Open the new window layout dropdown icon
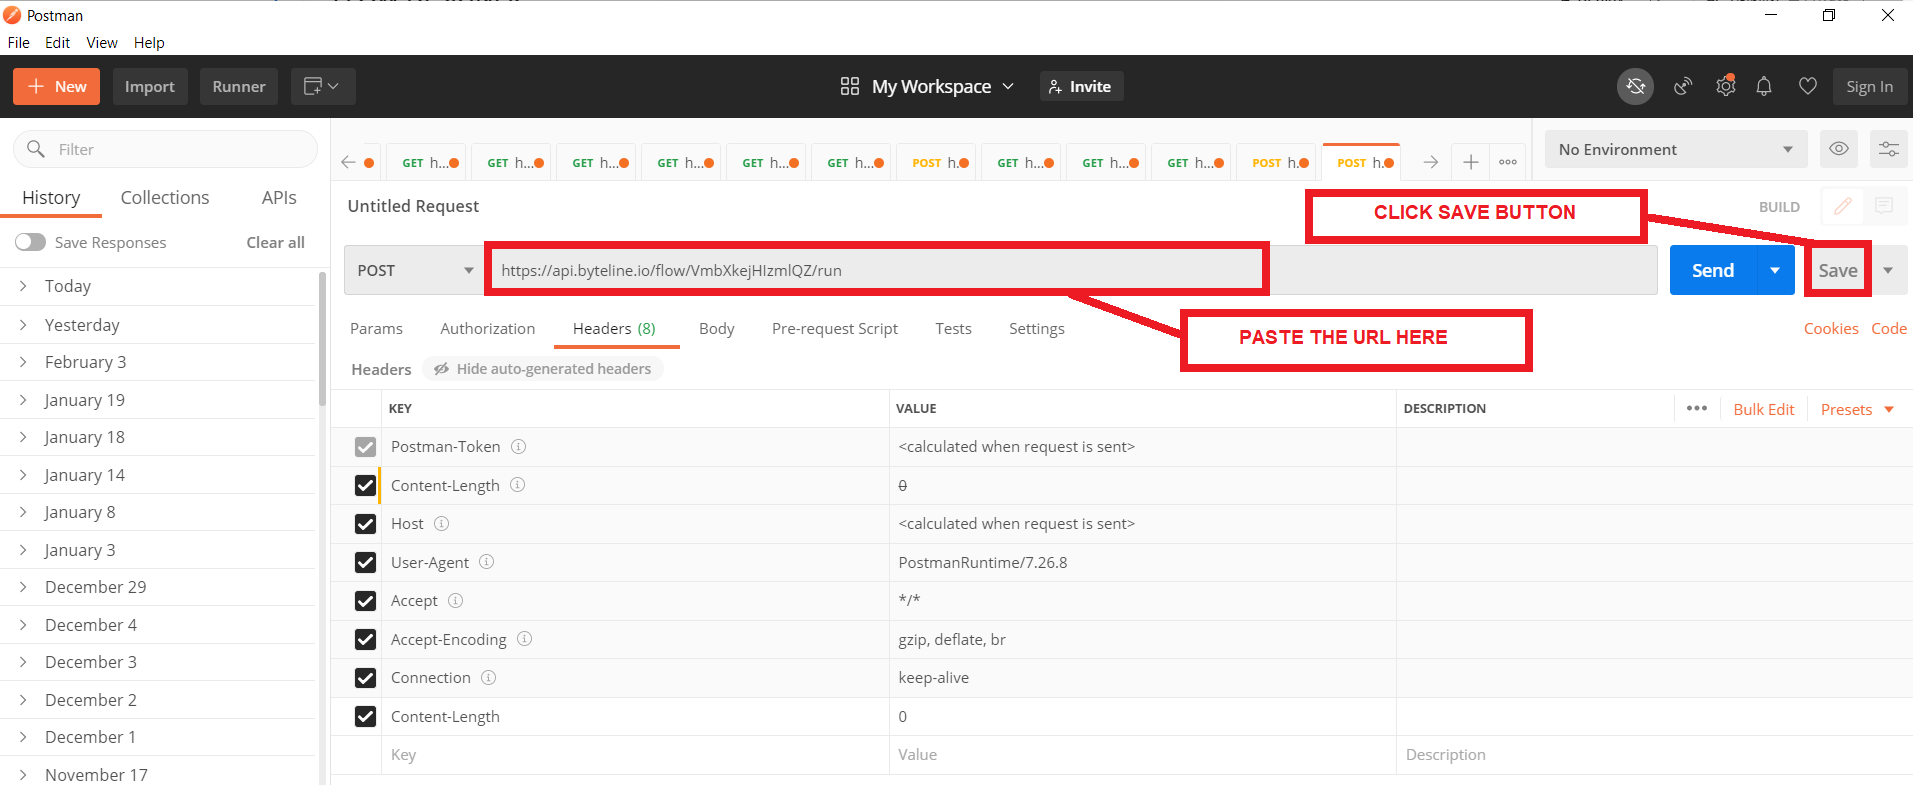The height and width of the screenshot is (785, 1913). [x=322, y=86]
